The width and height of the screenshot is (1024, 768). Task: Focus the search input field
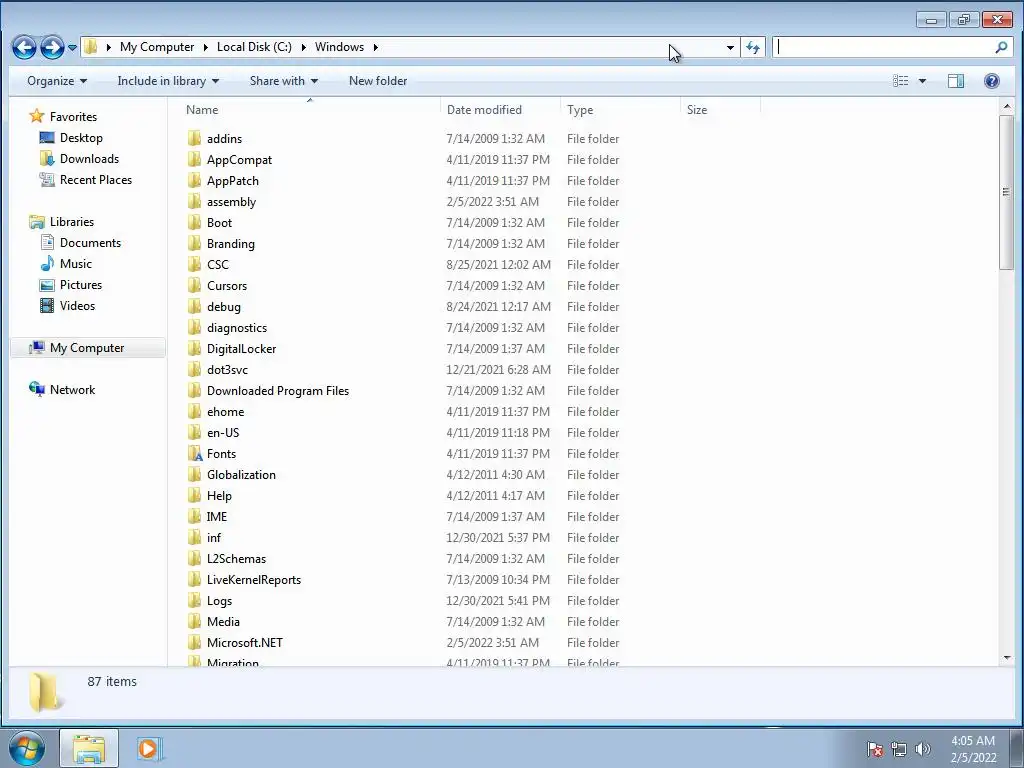tap(884, 47)
